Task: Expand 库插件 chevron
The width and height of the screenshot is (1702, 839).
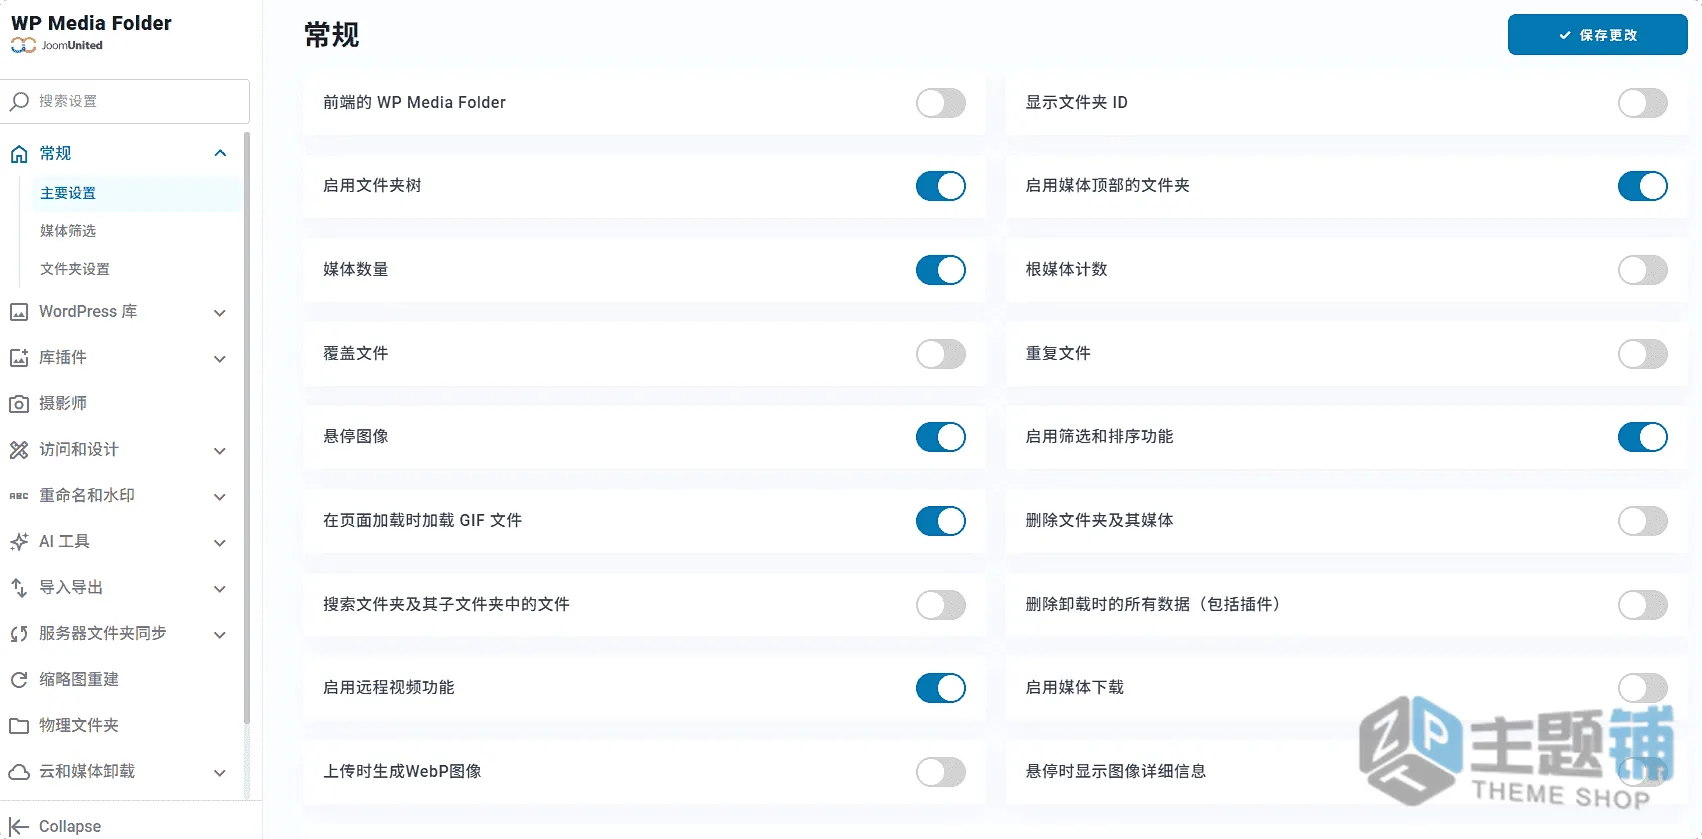Action: (x=220, y=359)
